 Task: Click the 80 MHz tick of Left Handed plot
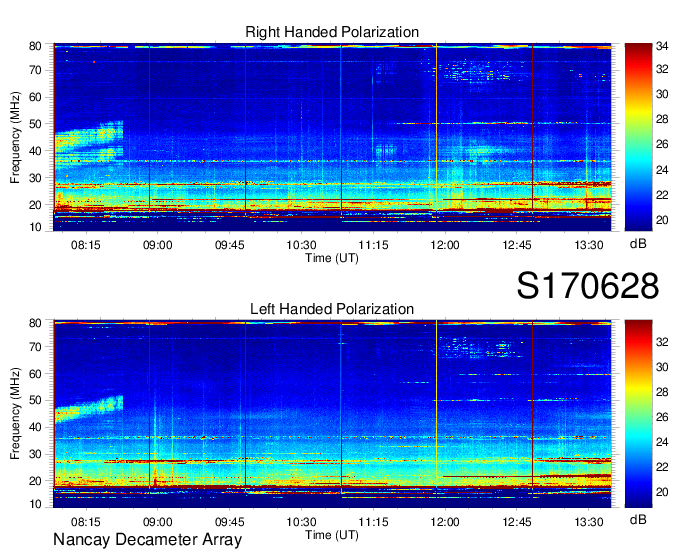(x=35, y=323)
